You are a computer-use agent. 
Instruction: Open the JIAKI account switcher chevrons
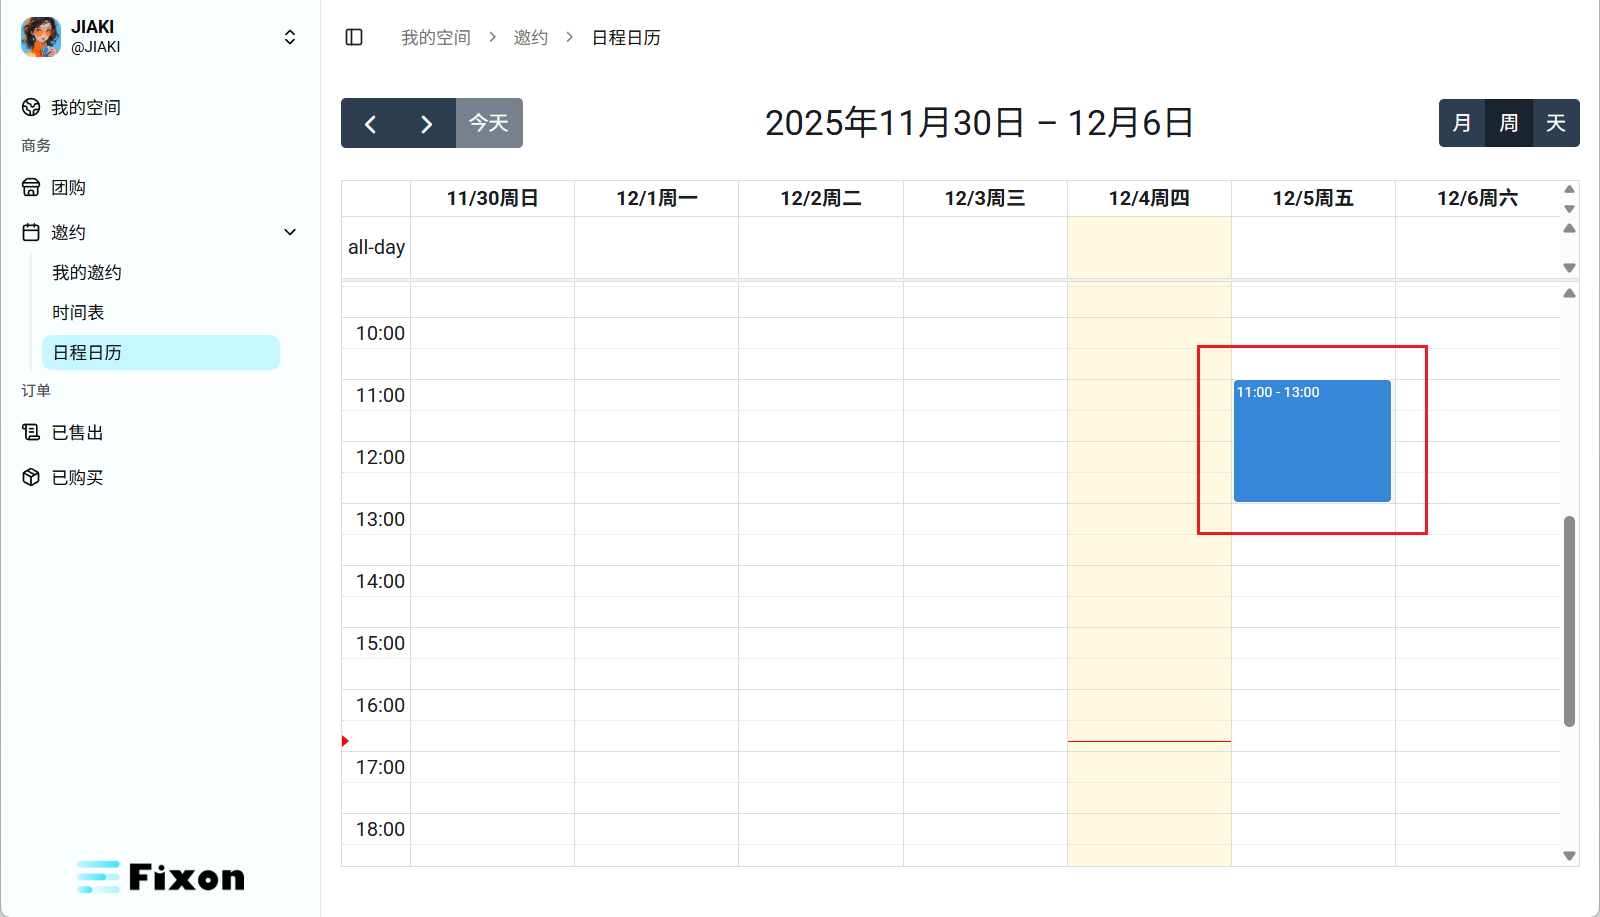pos(290,37)
